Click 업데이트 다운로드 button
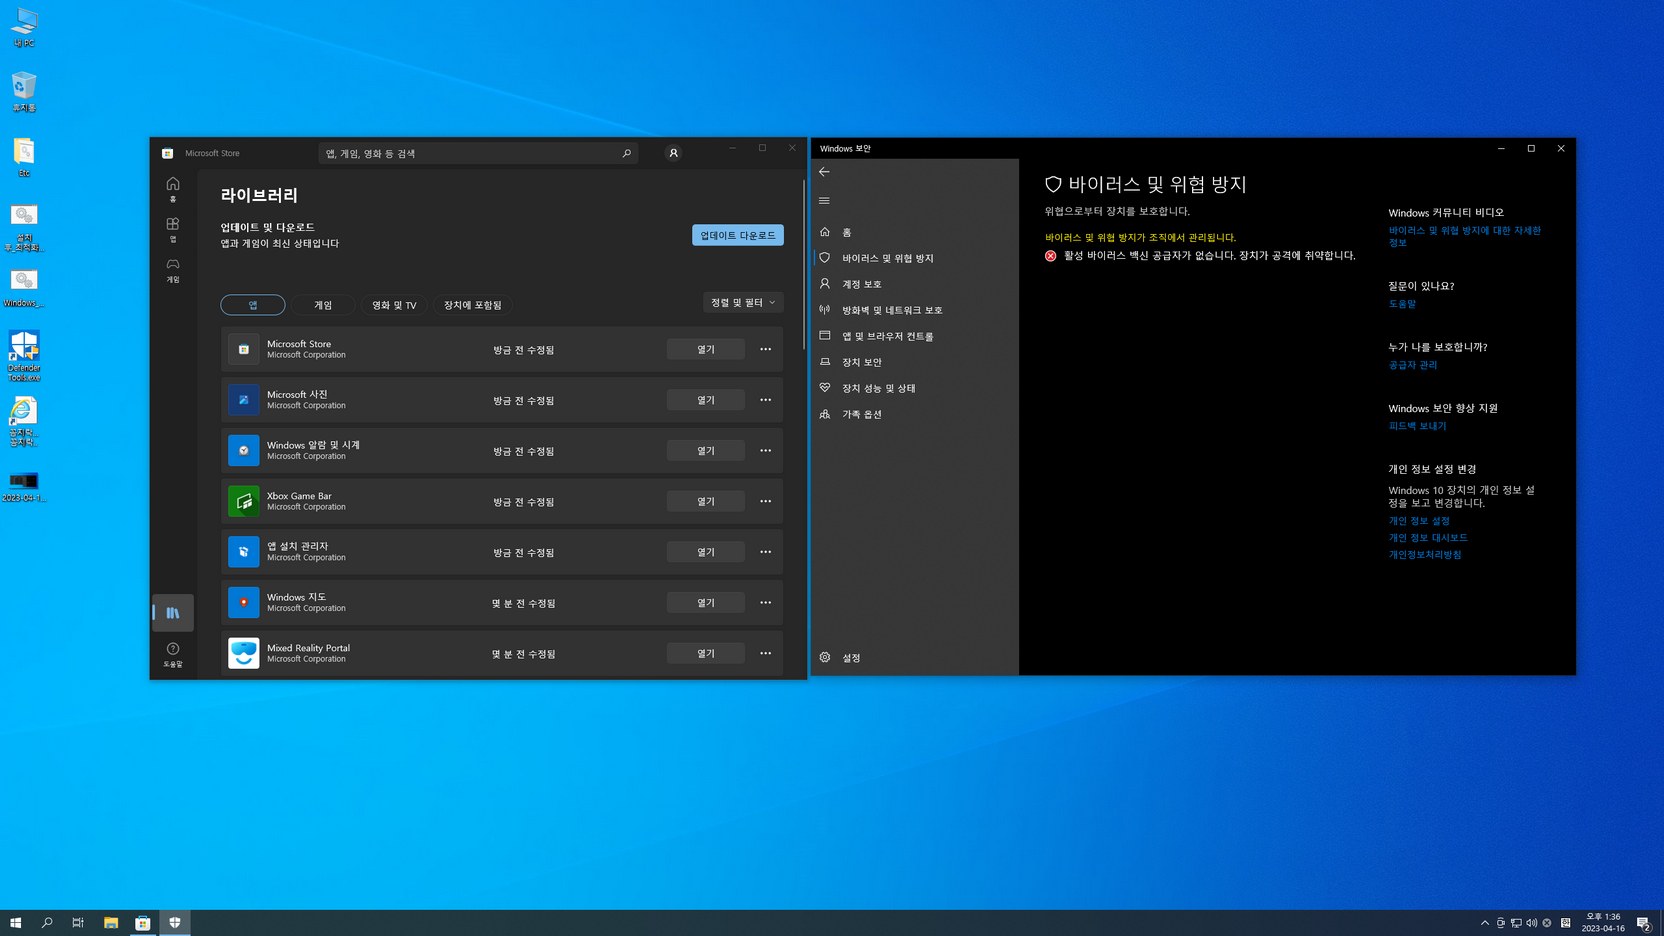This screenshot has height=936, width=1664. tap(738, 235)
